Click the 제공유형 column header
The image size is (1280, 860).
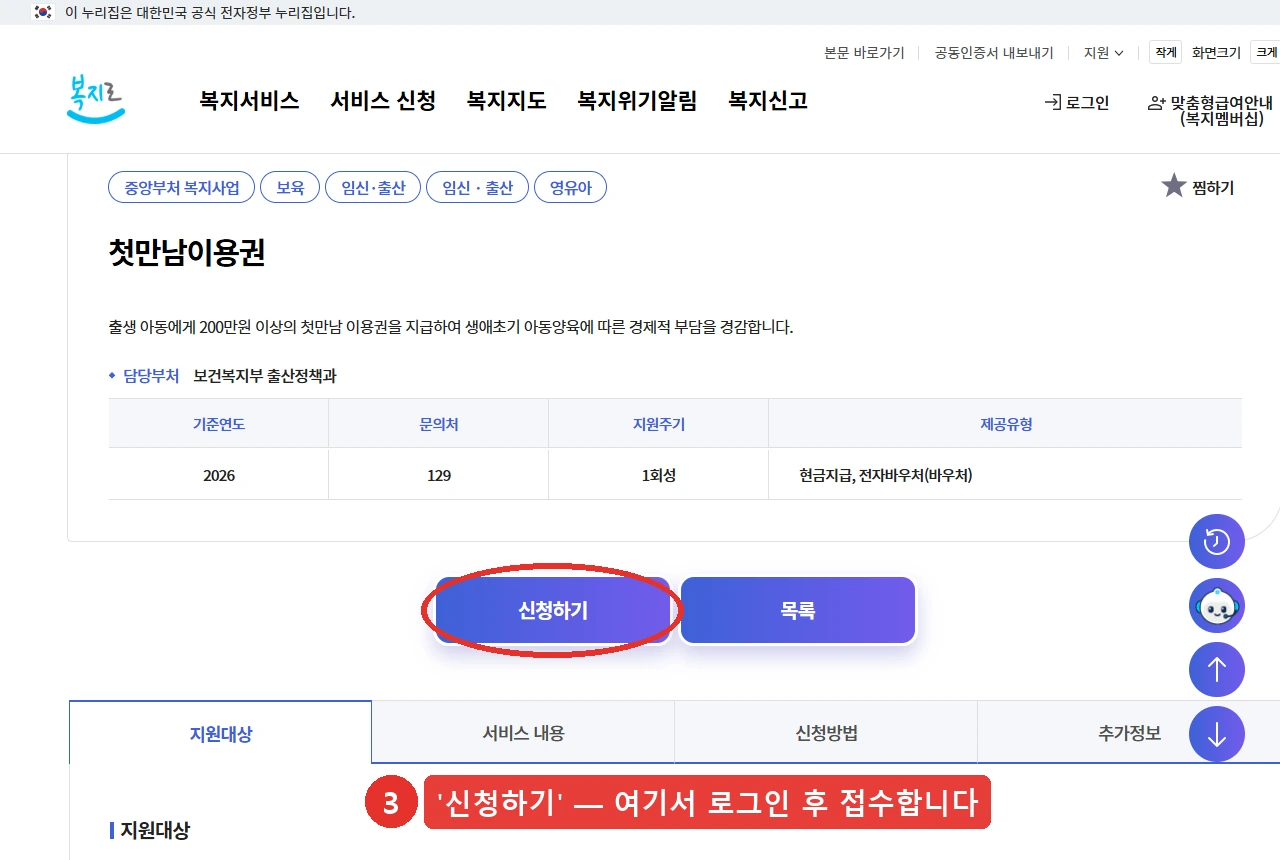pos(1006,424)
